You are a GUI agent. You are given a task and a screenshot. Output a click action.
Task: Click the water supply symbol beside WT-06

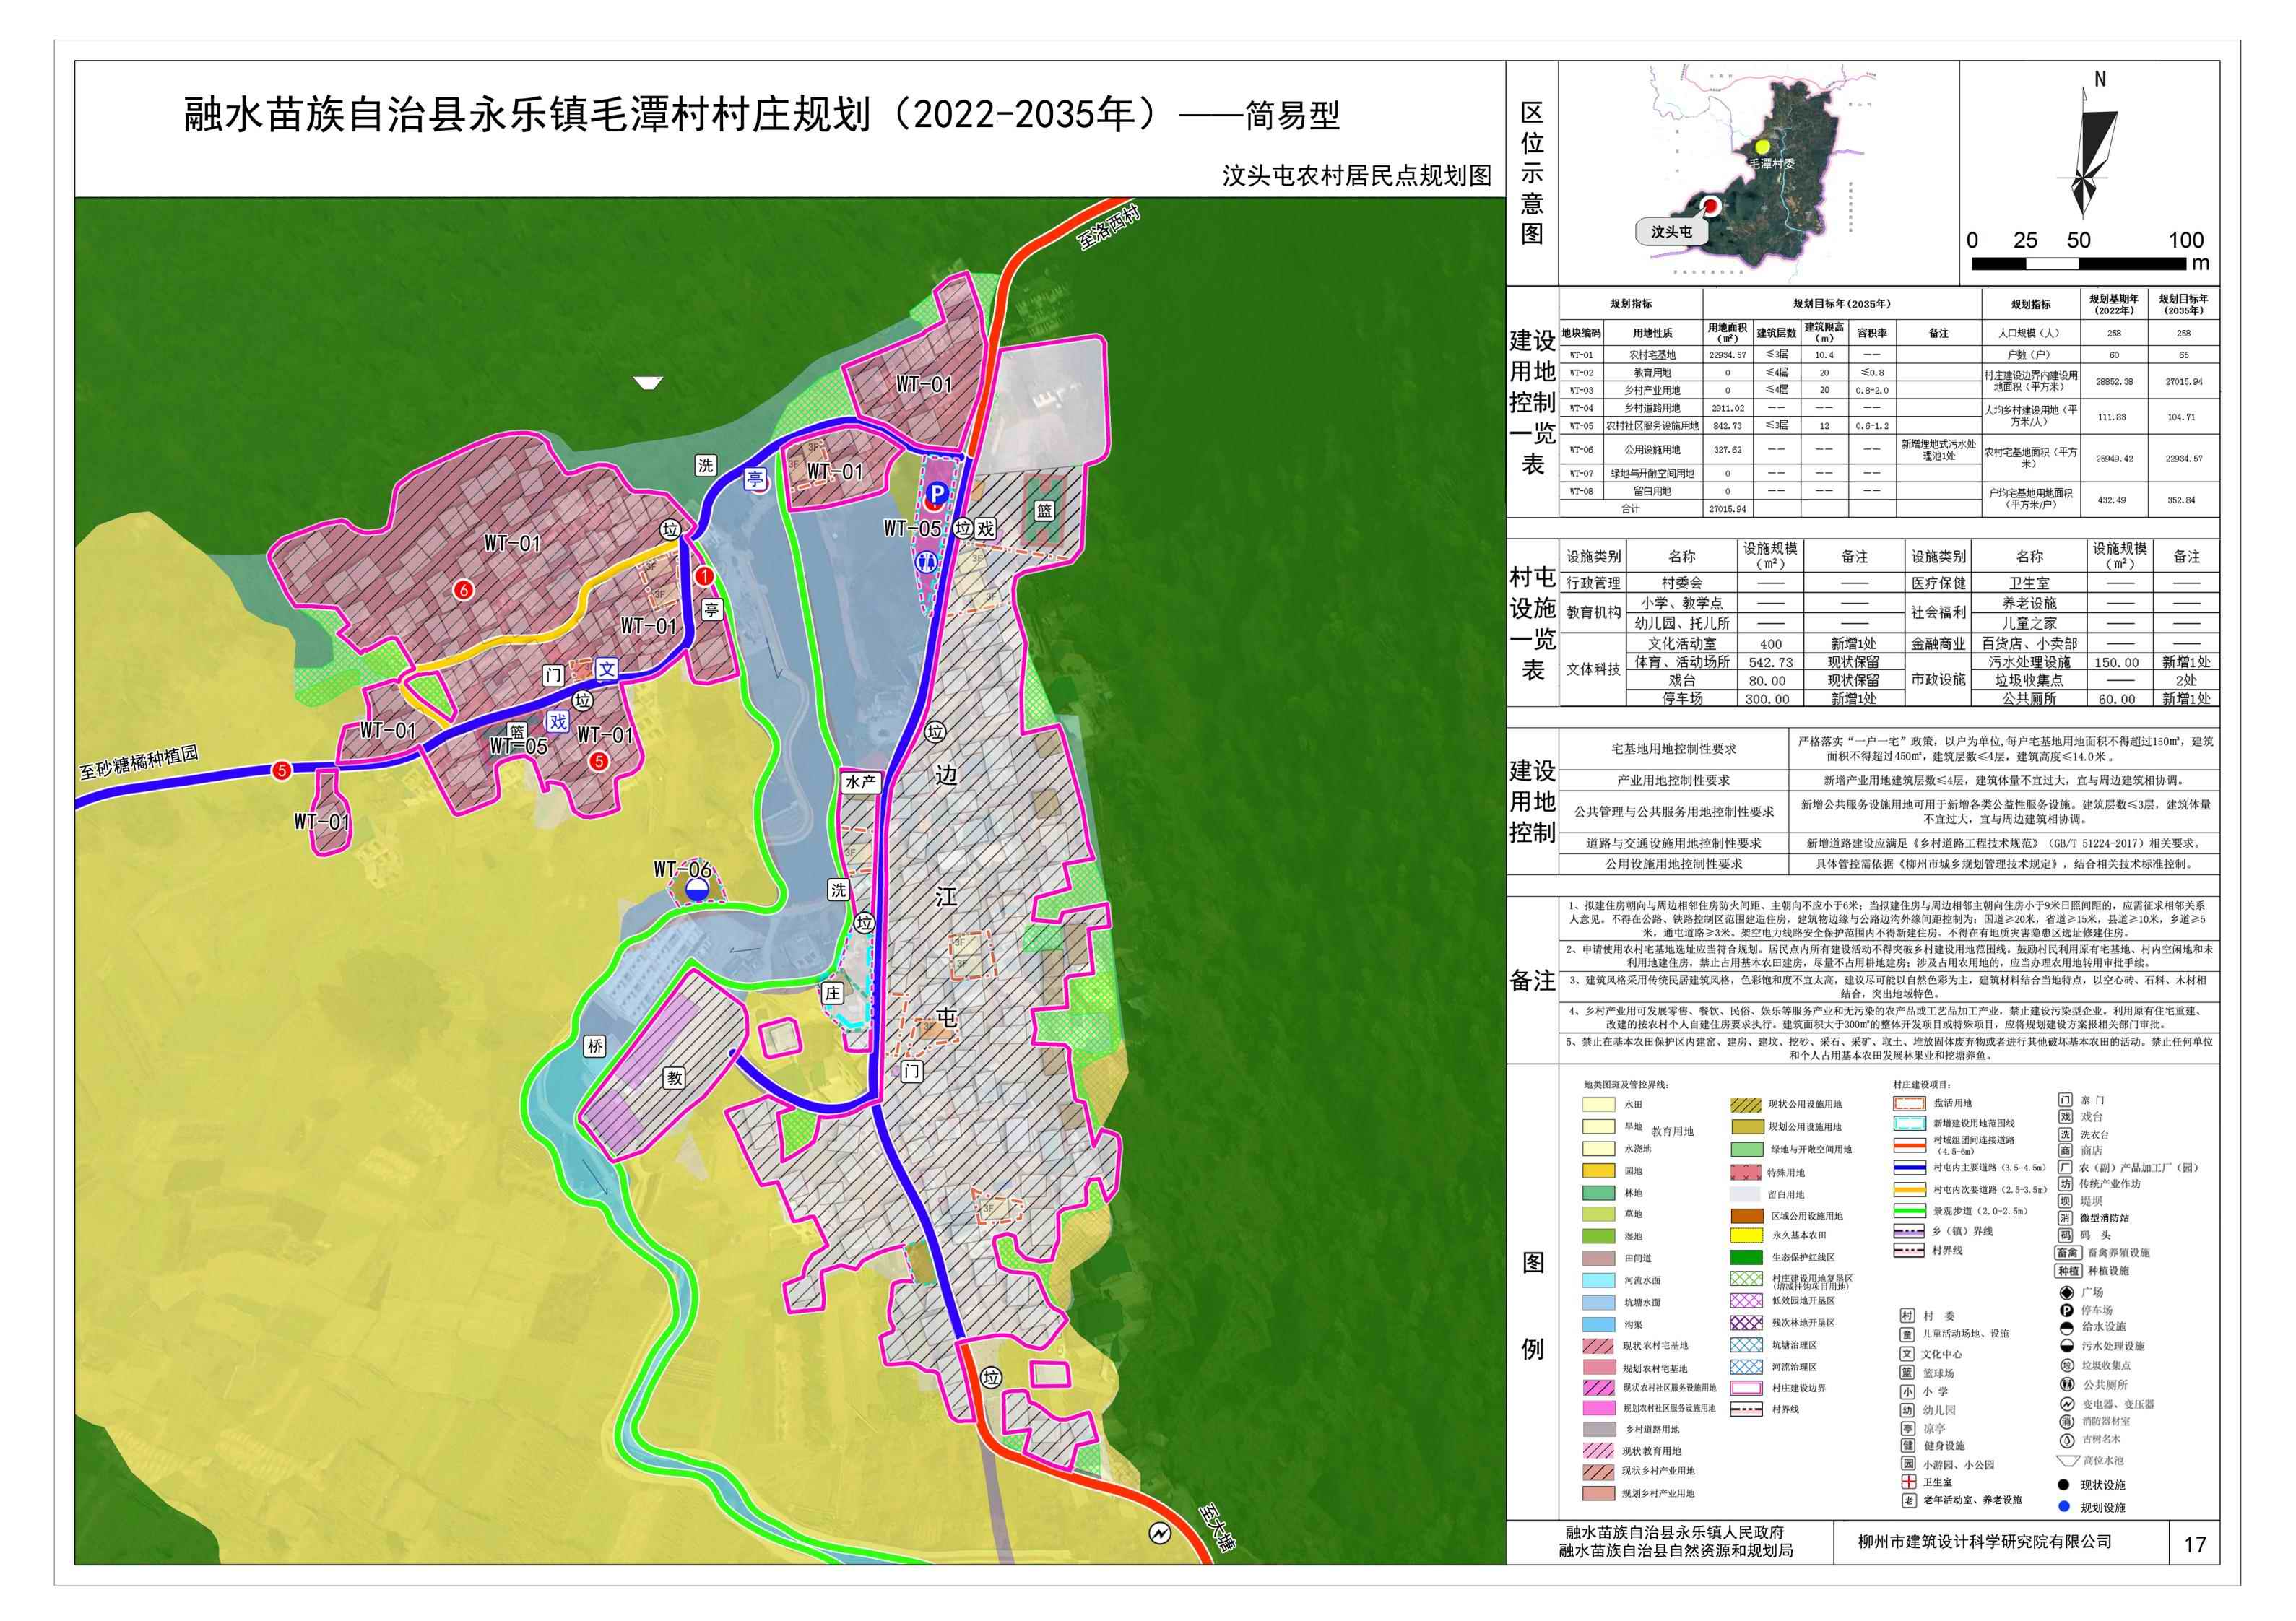pyautogui.click(x=698, y=890)
